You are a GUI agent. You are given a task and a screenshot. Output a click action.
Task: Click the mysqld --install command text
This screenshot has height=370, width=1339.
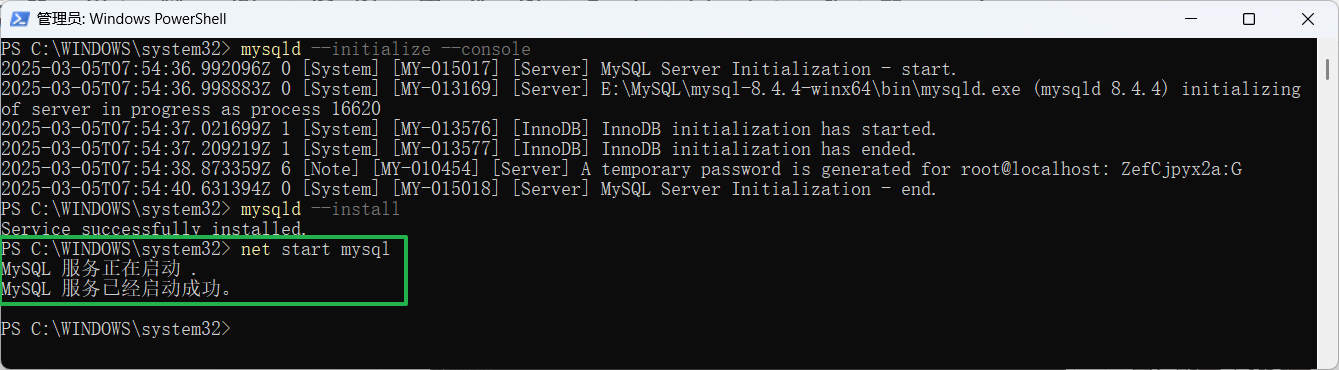(320, 209)
